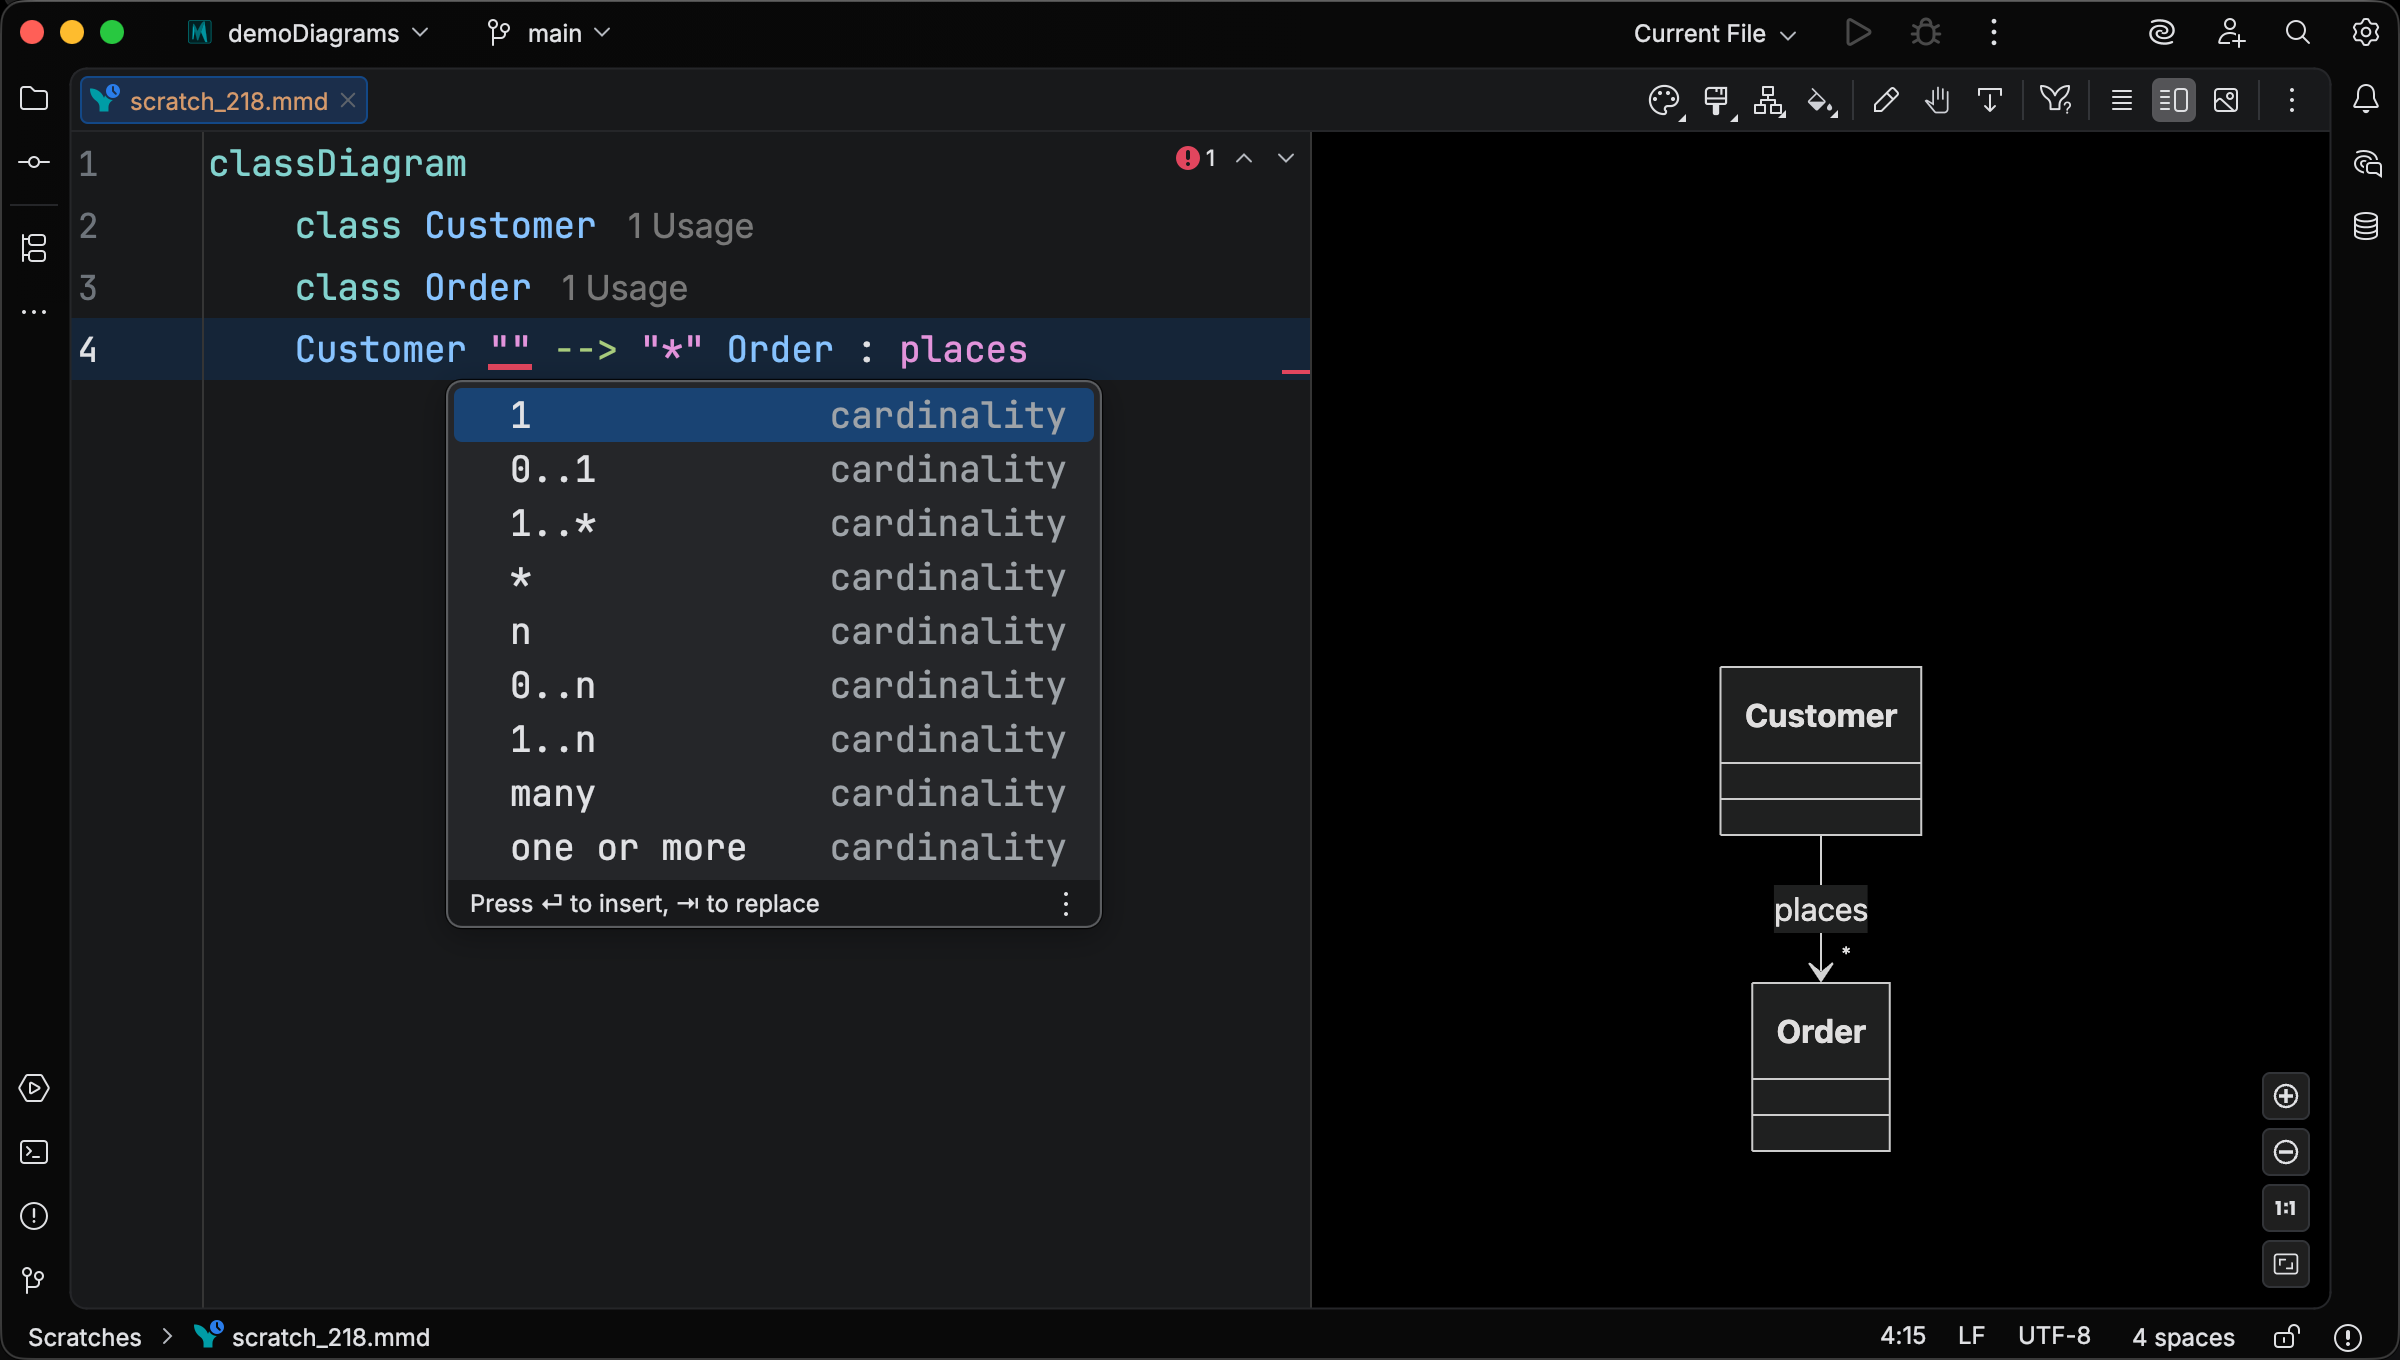Select the hand pan tool
The height and width of the screenshot is (1360, 2400).
(x=1937, y=100)
